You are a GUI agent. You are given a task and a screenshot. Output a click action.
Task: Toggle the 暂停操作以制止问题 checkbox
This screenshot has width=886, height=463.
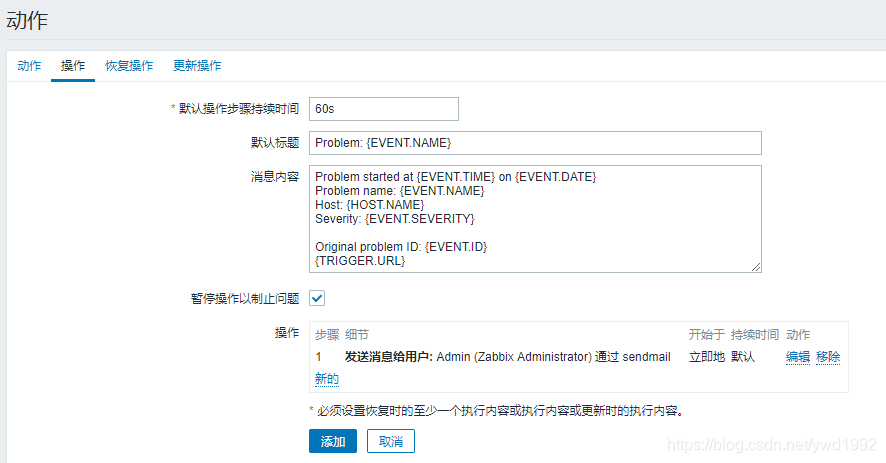(317, 298)
